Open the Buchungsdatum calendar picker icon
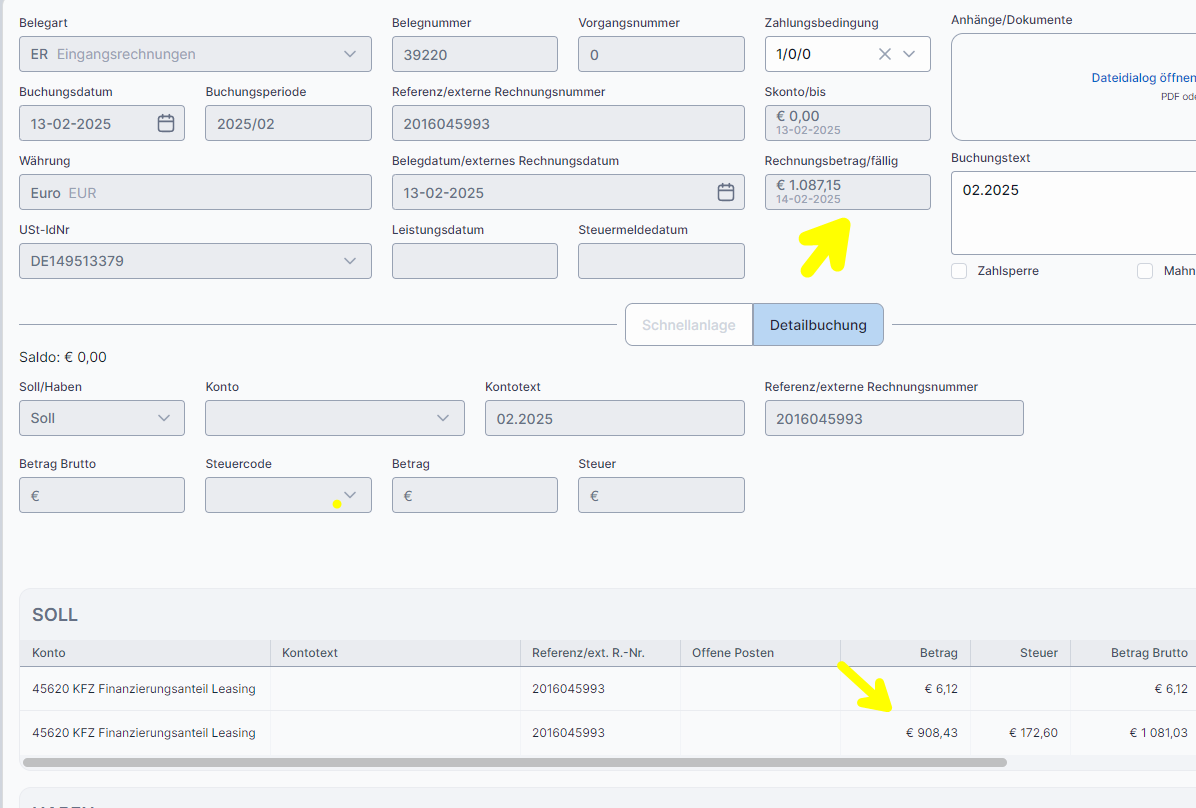Image resolution: width=1196 pixels, height=808 pixels. [166, 123]
